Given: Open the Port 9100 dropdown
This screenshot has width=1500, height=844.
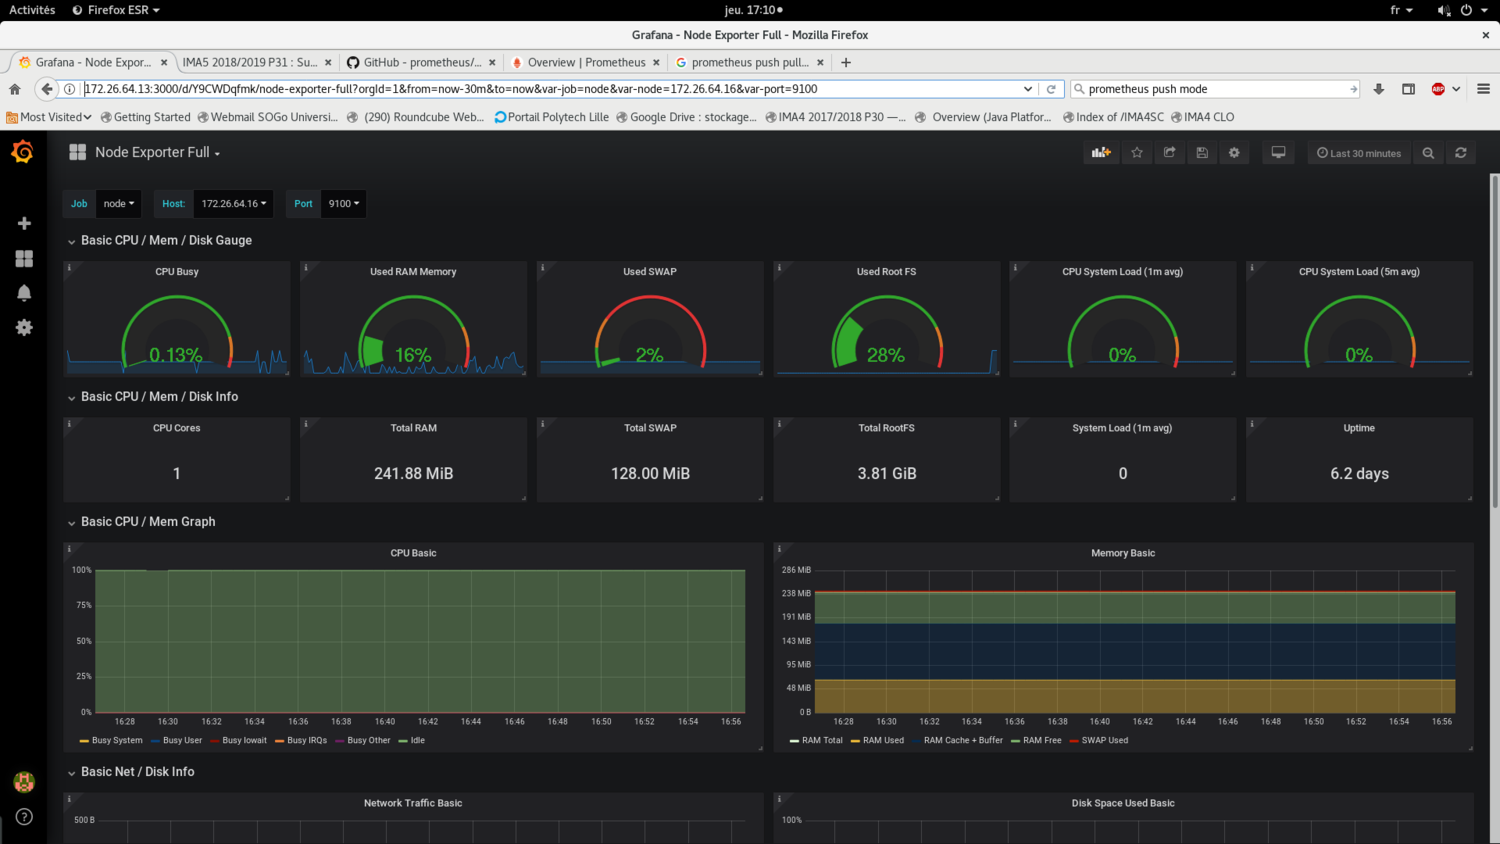Looking at the screenshot, I should pos(343,204).
